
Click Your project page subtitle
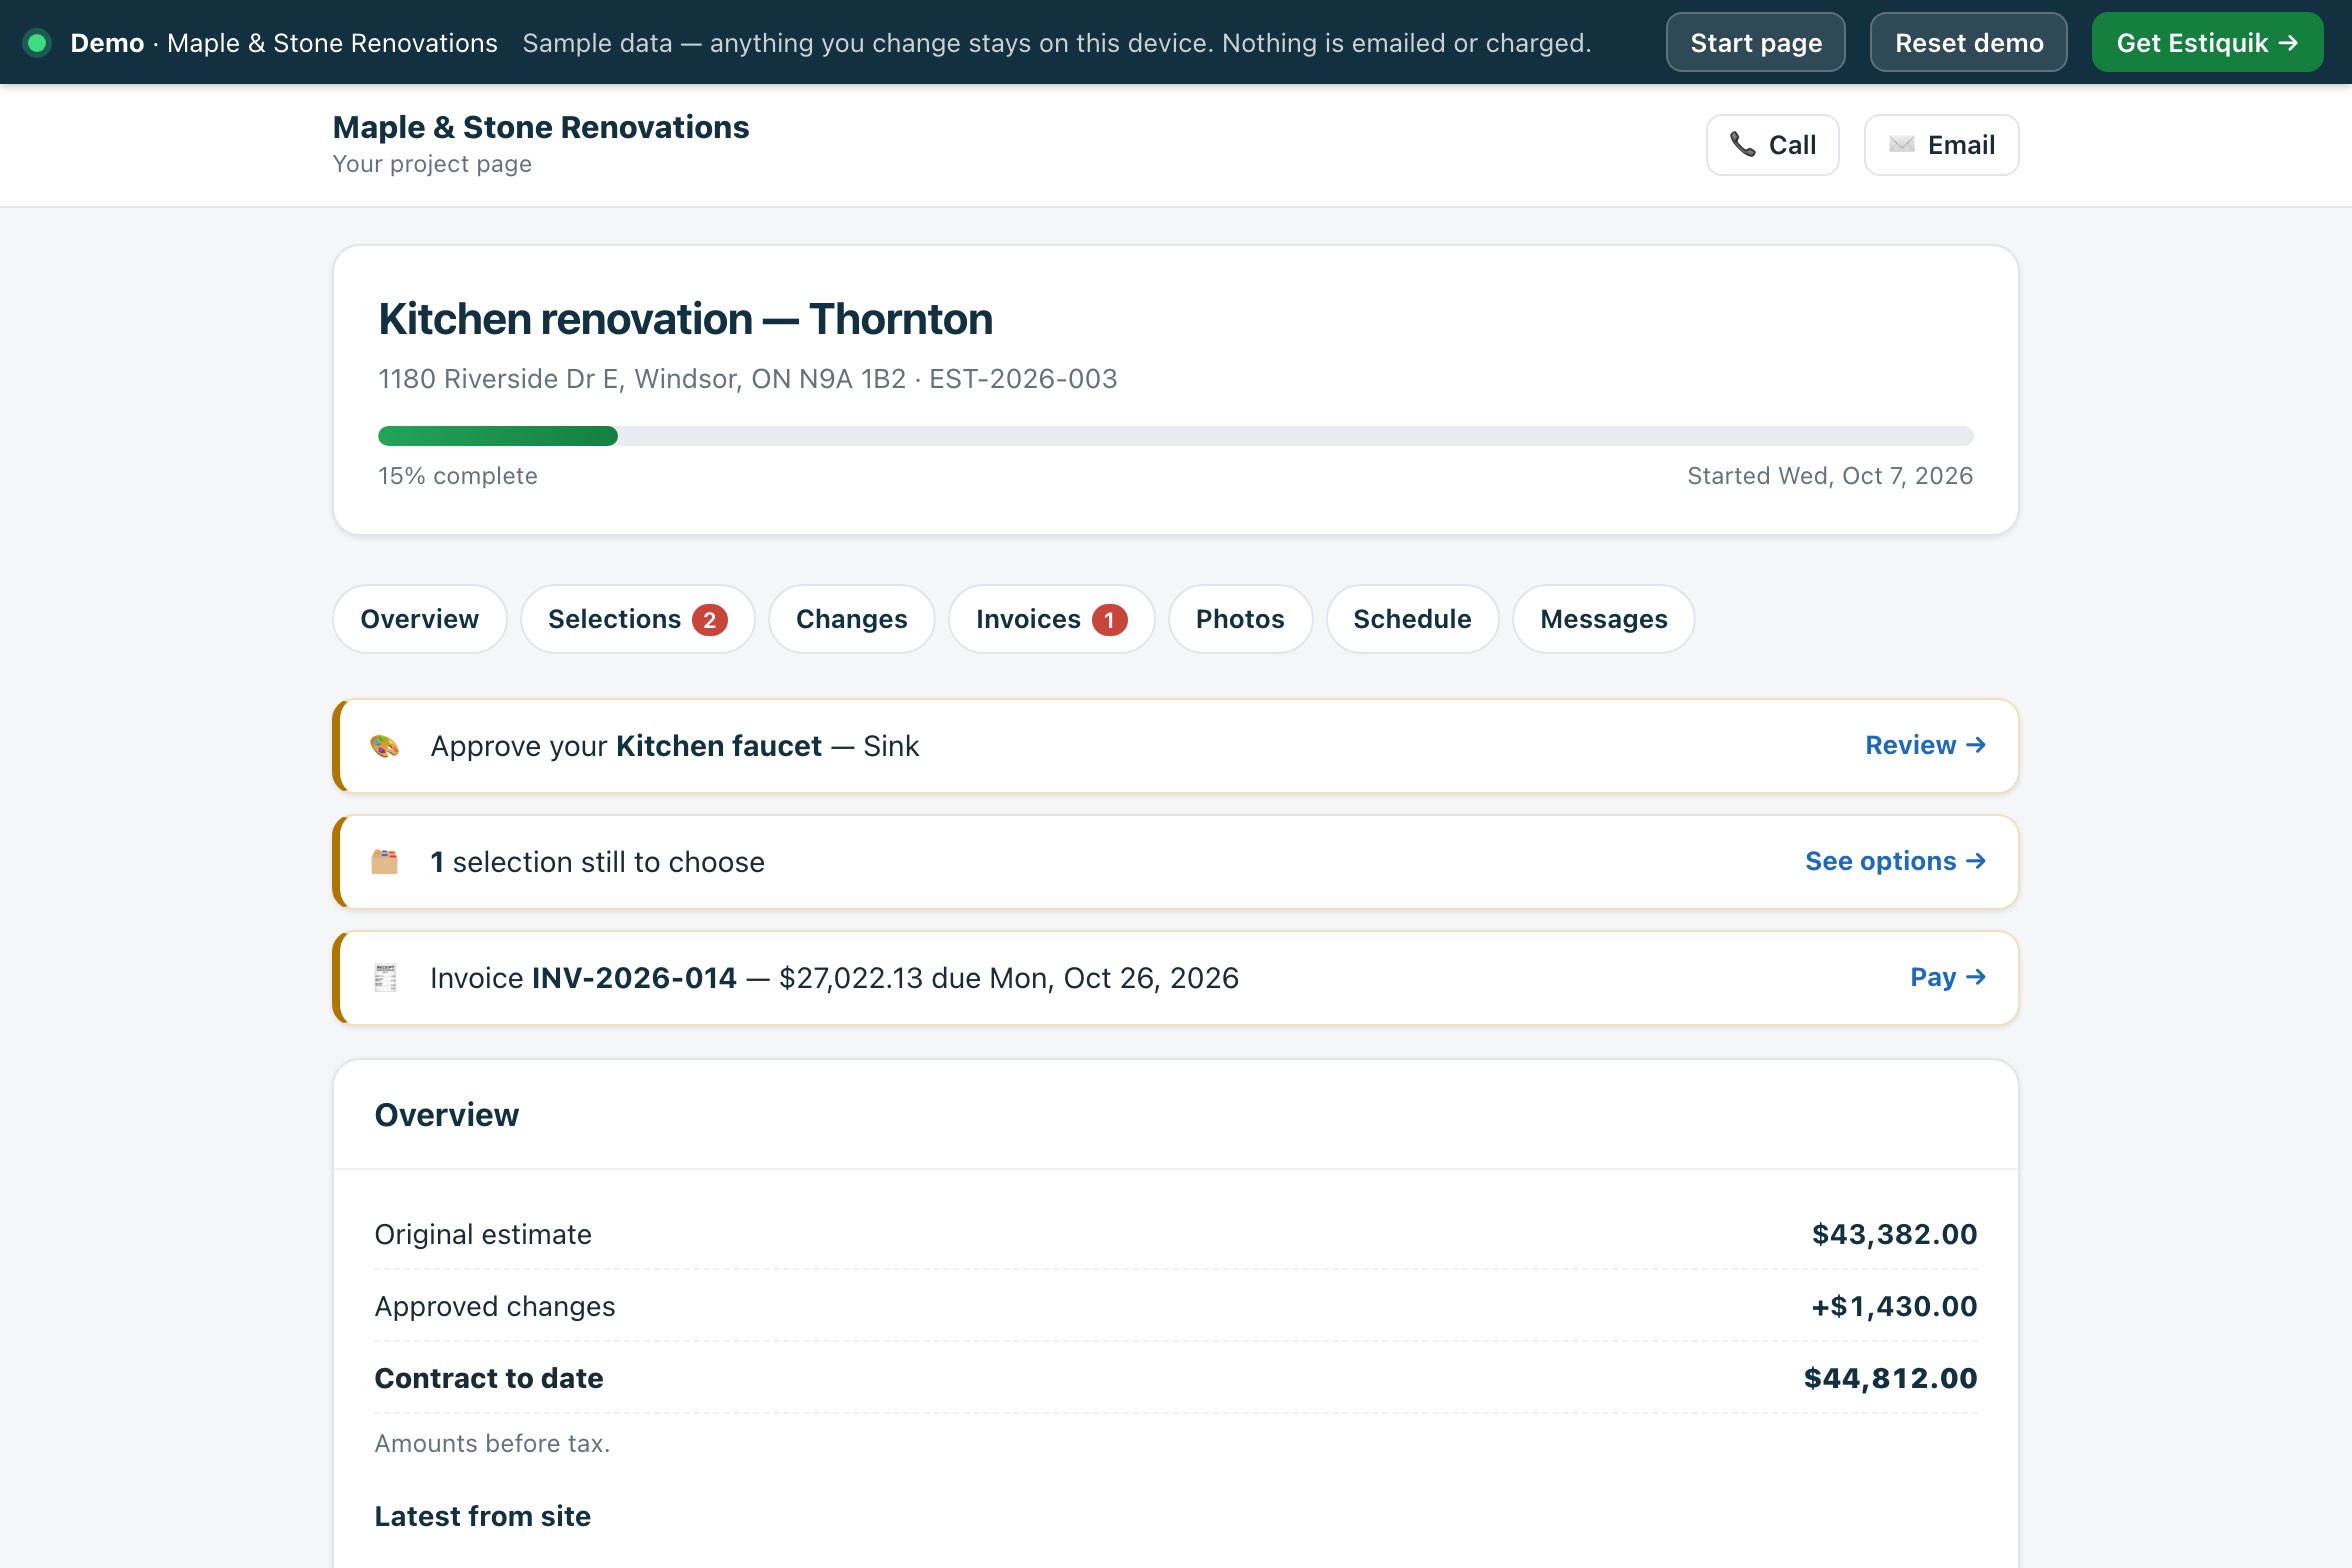pos(432,164)
